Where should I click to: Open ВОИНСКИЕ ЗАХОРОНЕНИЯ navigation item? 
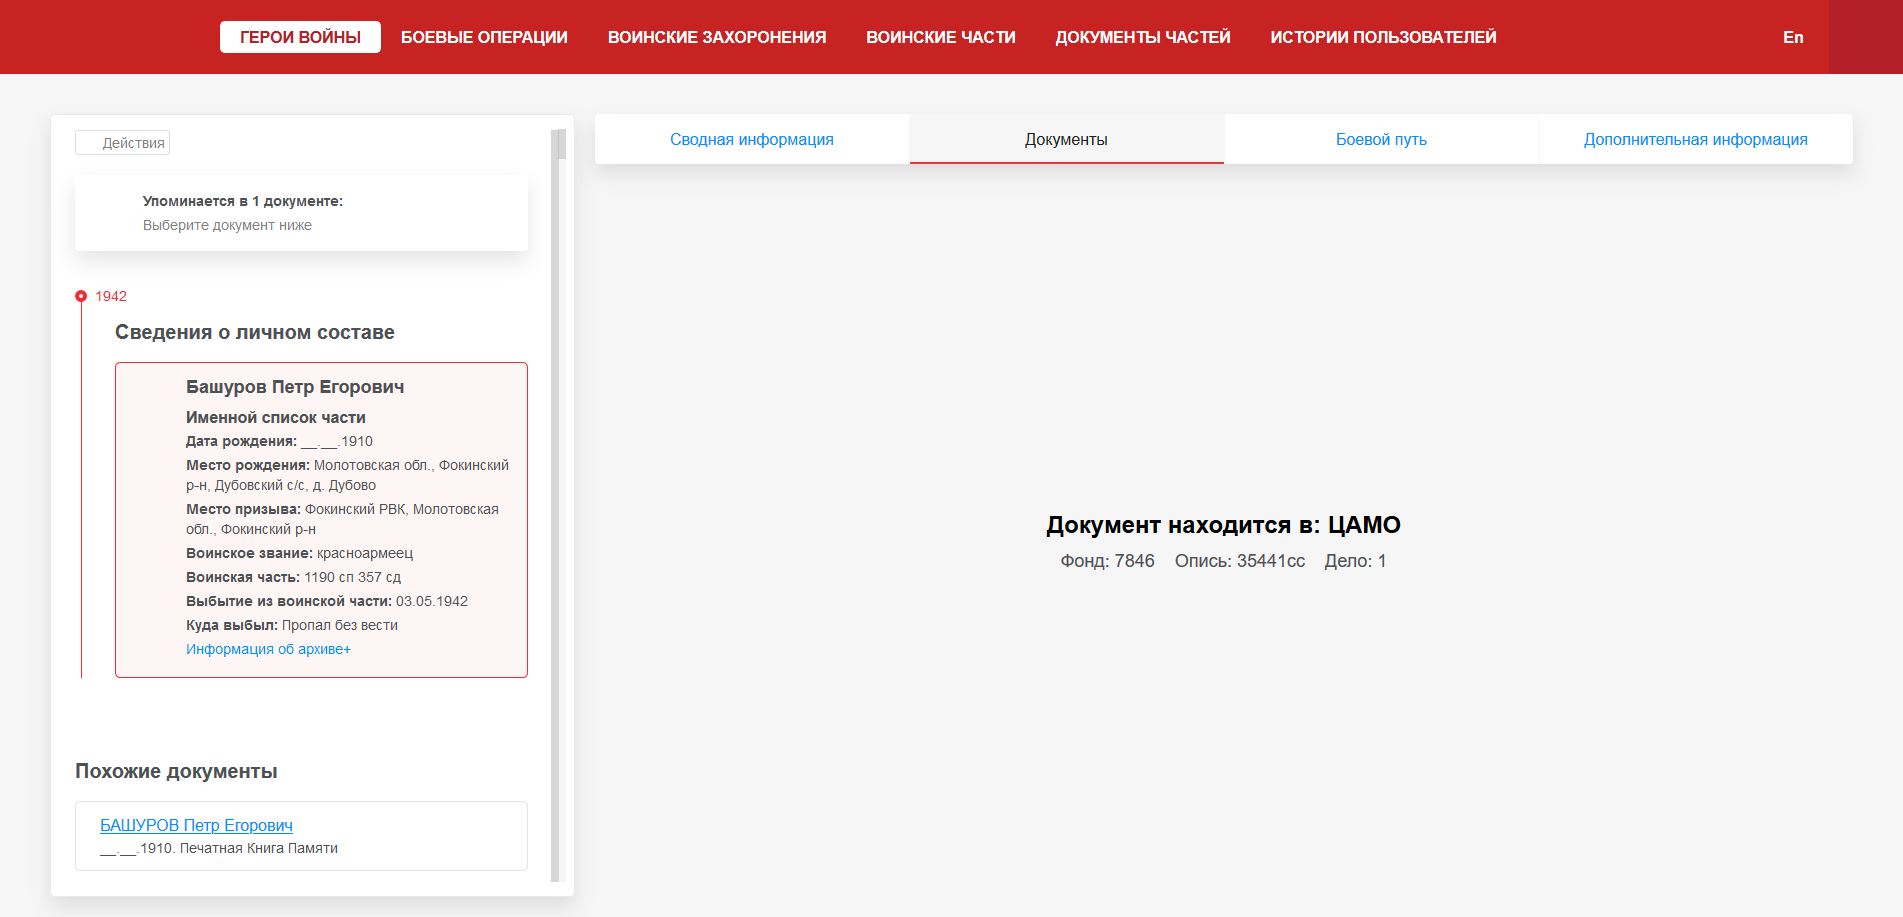pyautogui.click(x=716, y=37)
